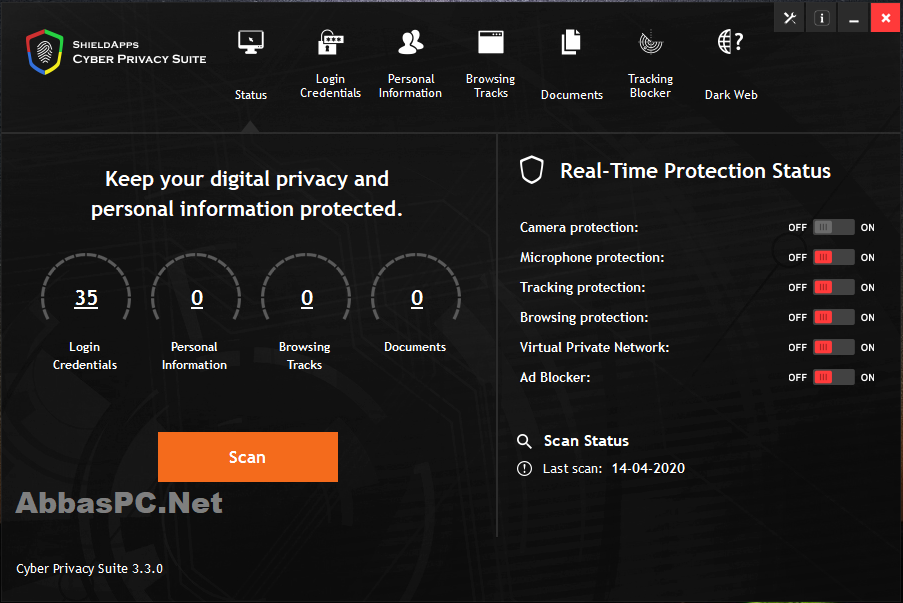Open the Dark Web globe icon
This screenshot has height=603, width=903.
click(730, 42)
